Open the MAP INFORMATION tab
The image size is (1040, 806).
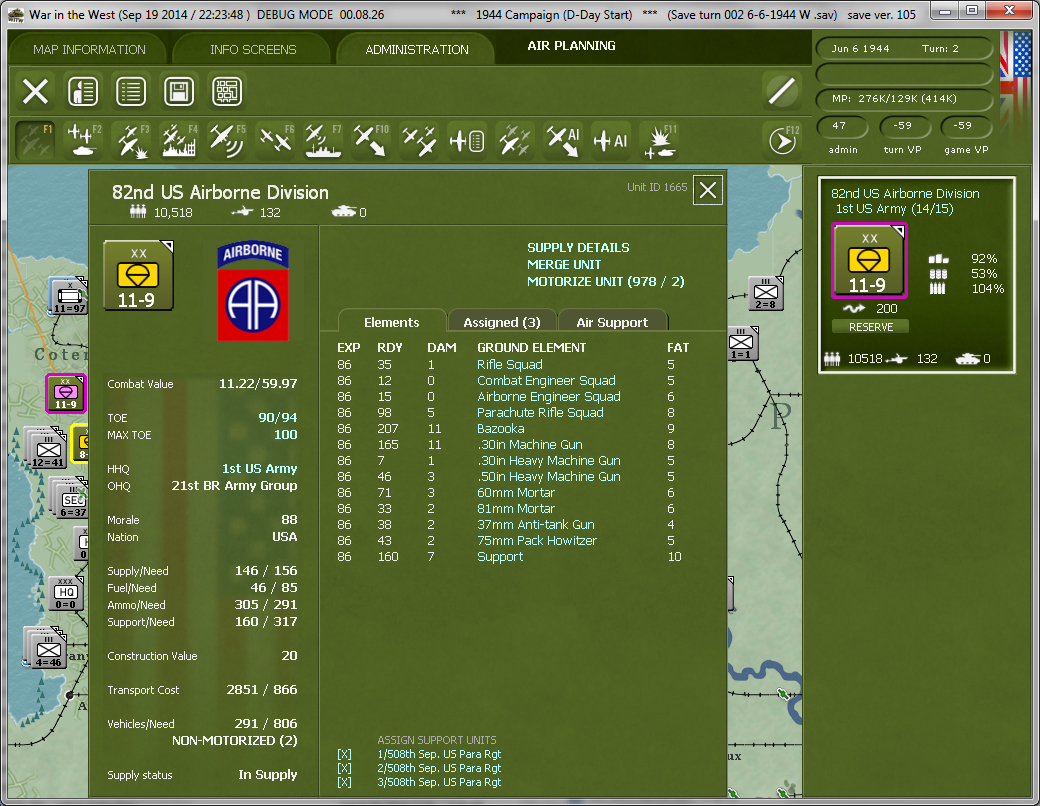(90, 50)
